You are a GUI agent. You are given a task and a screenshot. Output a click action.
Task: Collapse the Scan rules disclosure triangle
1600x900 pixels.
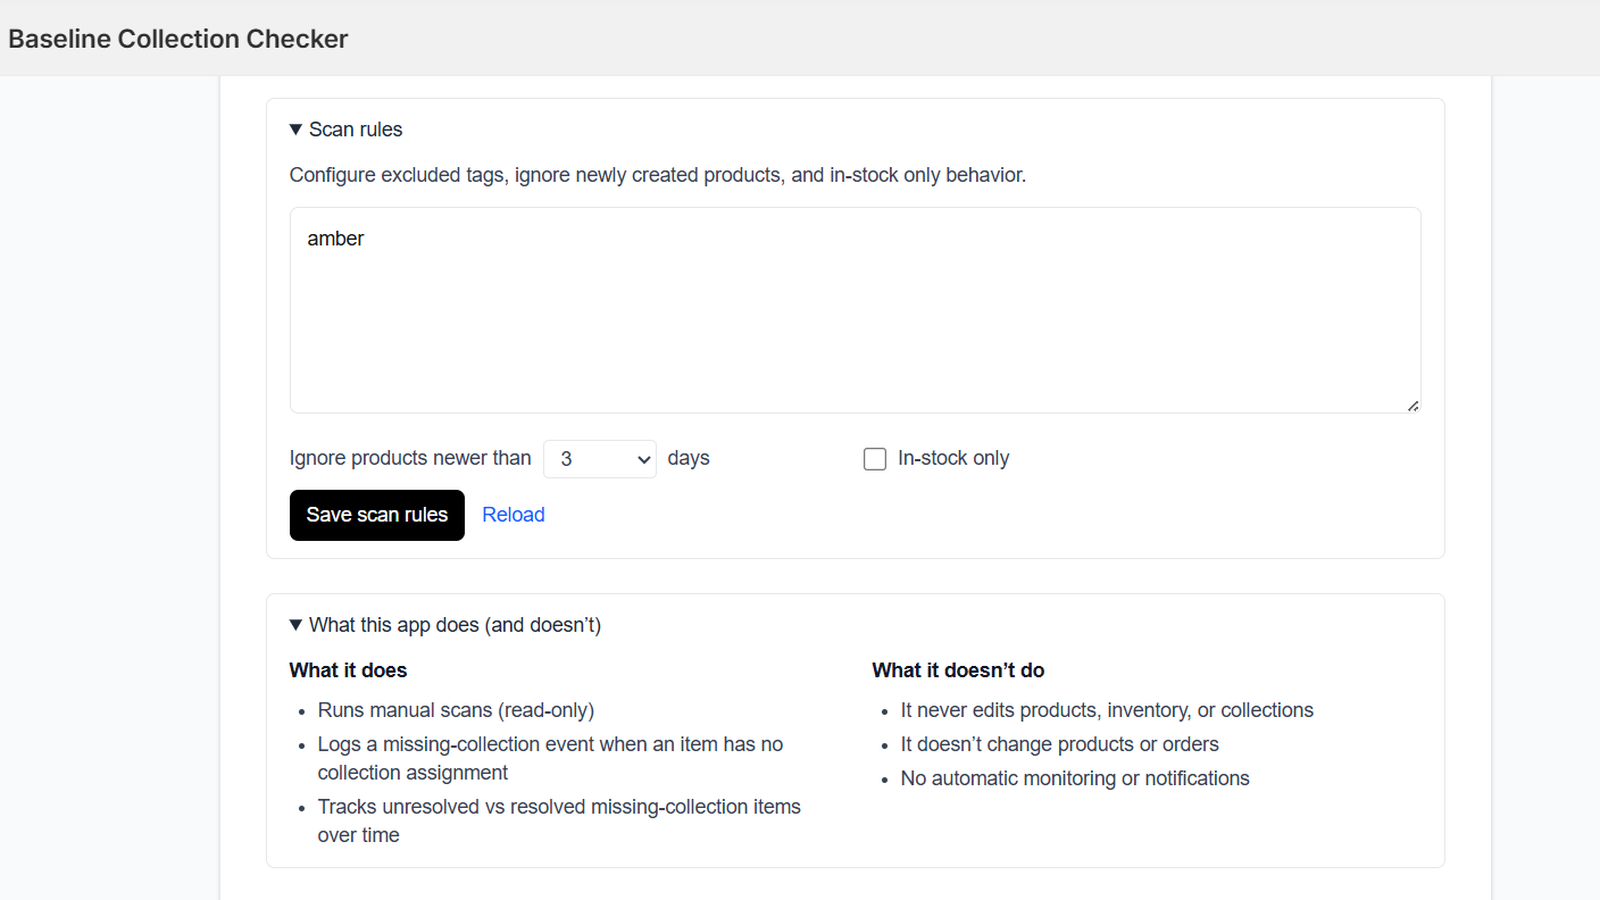[296, 130]
